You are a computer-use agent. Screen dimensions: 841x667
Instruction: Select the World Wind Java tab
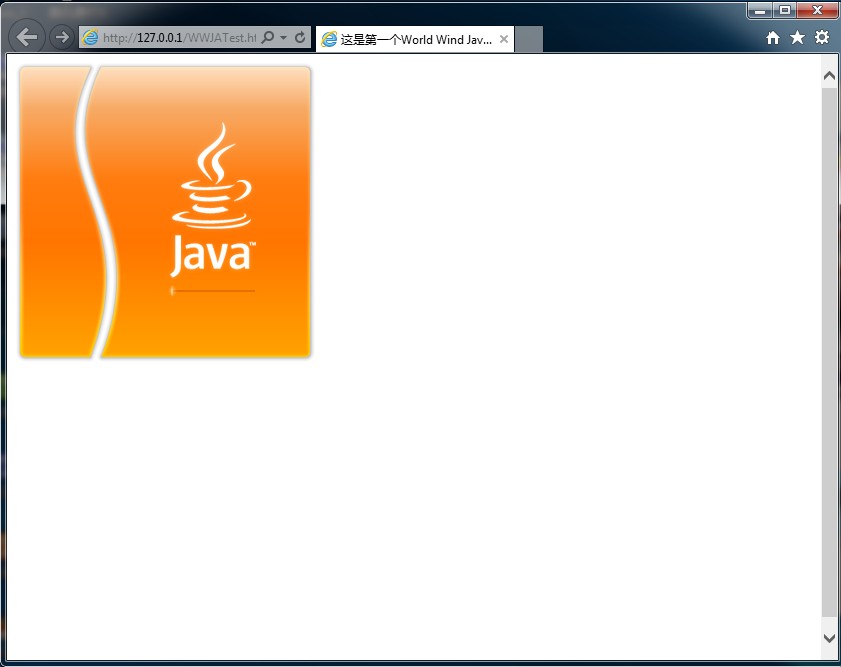(415, 39)
